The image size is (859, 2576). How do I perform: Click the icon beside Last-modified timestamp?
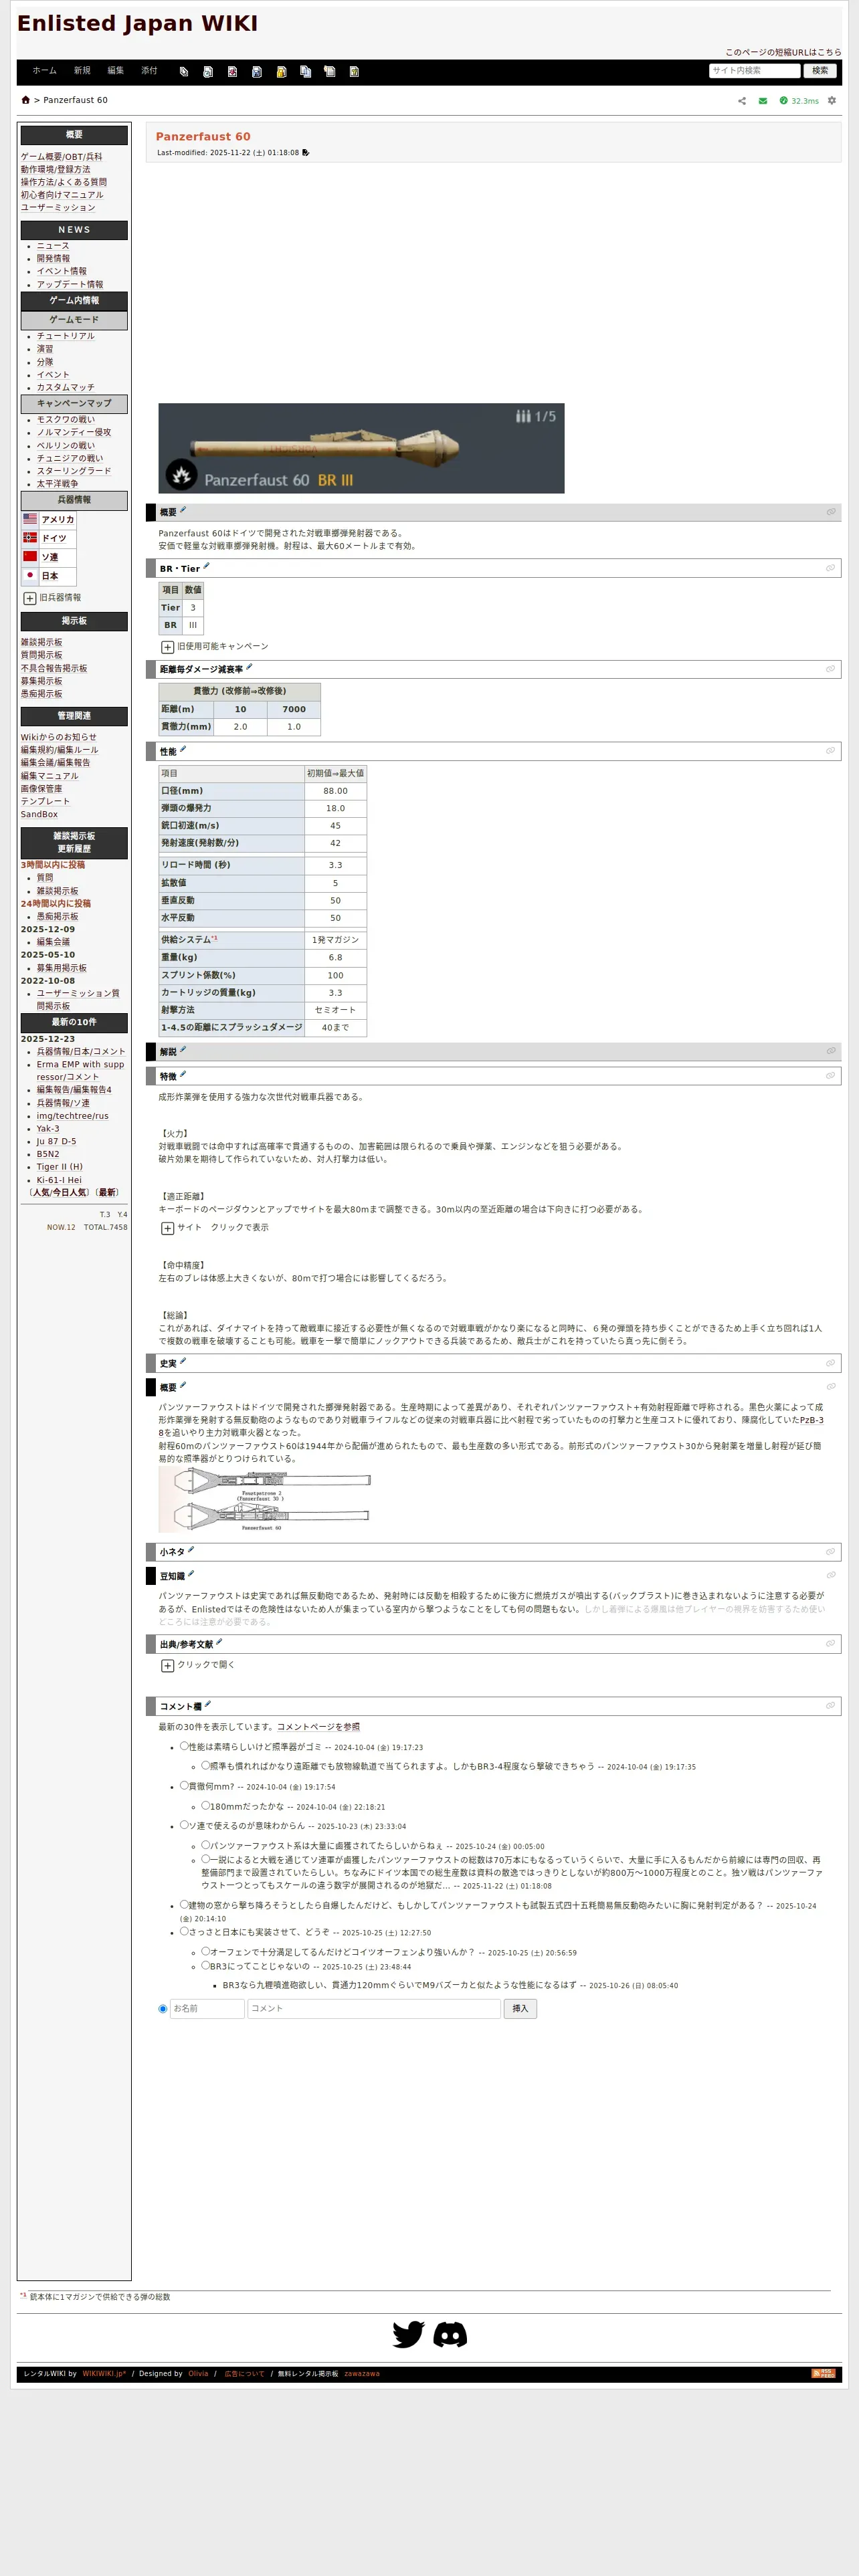coord(306,153)
